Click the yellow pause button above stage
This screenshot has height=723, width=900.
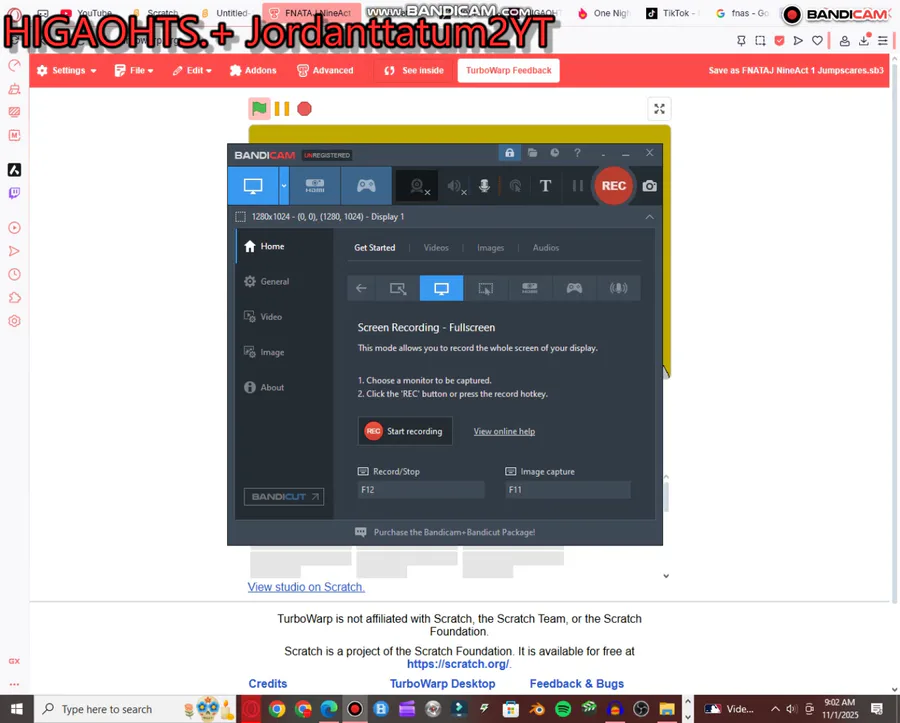(282, 108)
